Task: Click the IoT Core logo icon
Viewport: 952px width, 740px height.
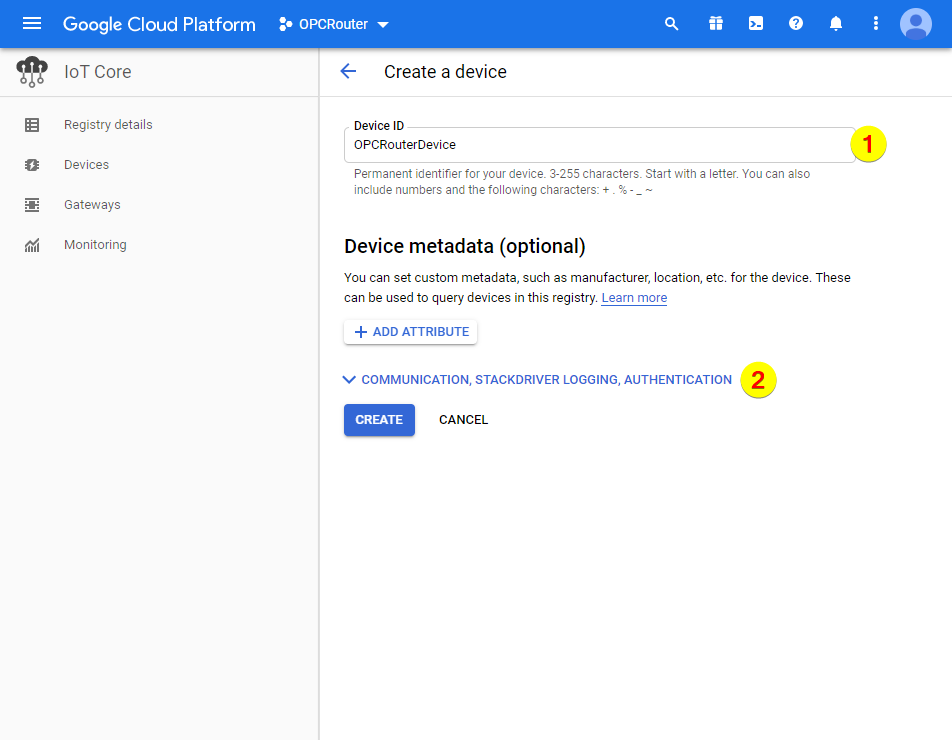Action: [32, 72]
